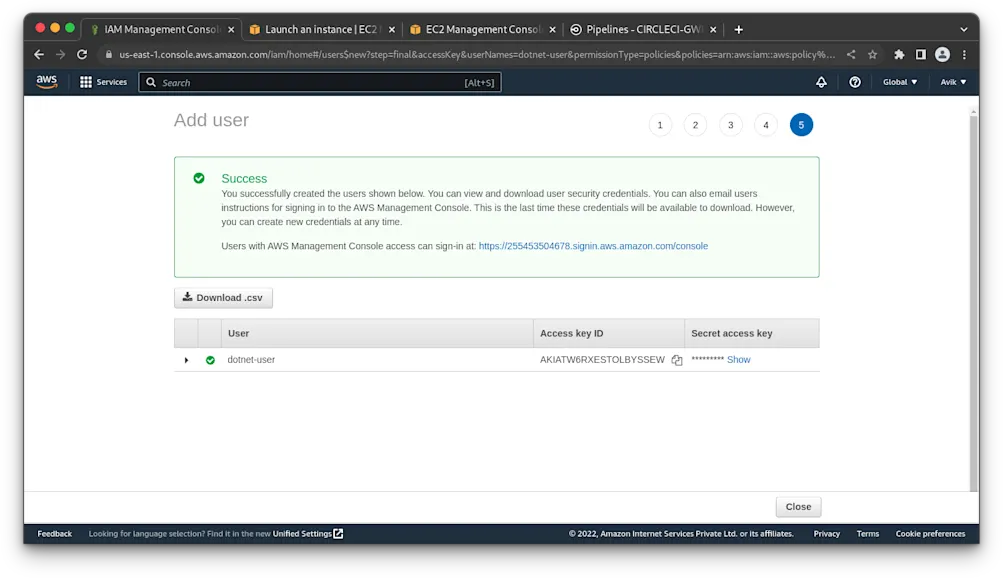Image resolution: width=1003 pixels, height=578 pixels.
Task: Switch to the EC2 Management Console tab
Action: [x=480, y=29]
